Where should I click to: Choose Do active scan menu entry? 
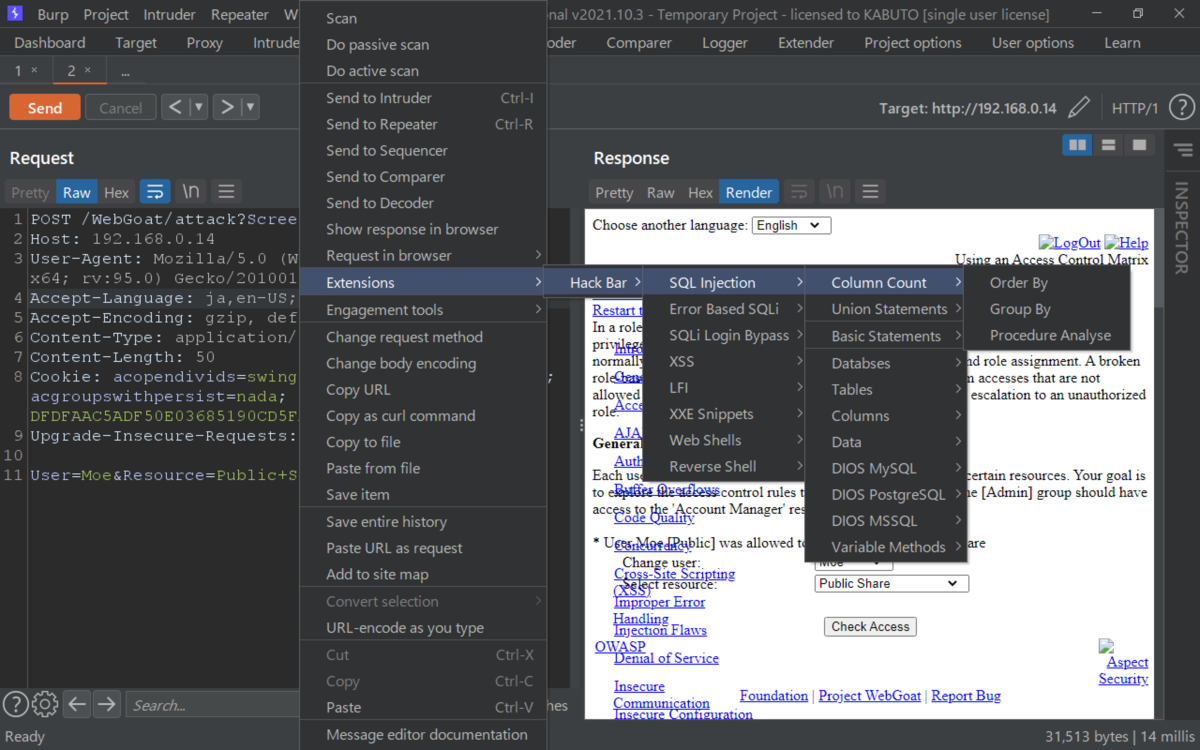tap(423, 71)
